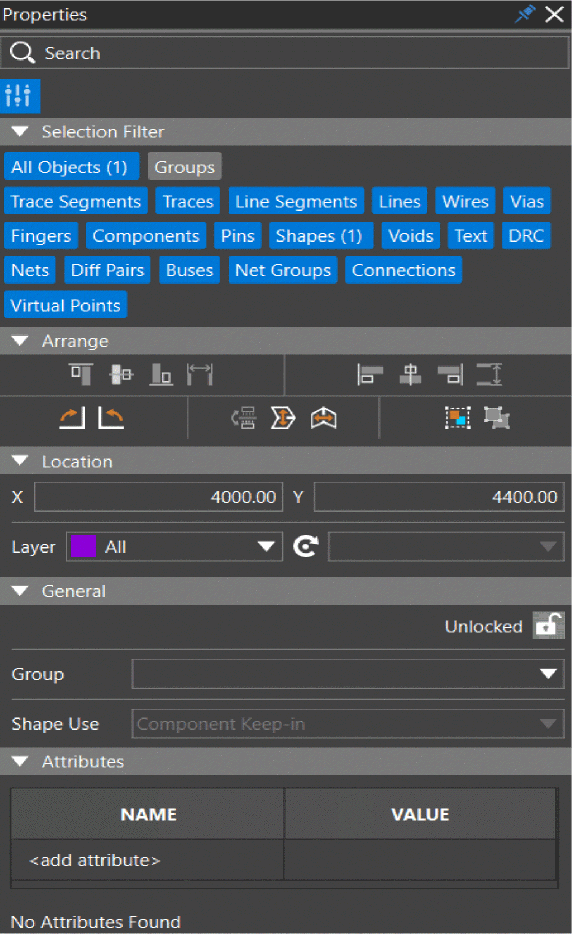Collapse the Selection Filter section
Image resolution: width=572 pixels, height=934 pixels.
tap(20, 132)
